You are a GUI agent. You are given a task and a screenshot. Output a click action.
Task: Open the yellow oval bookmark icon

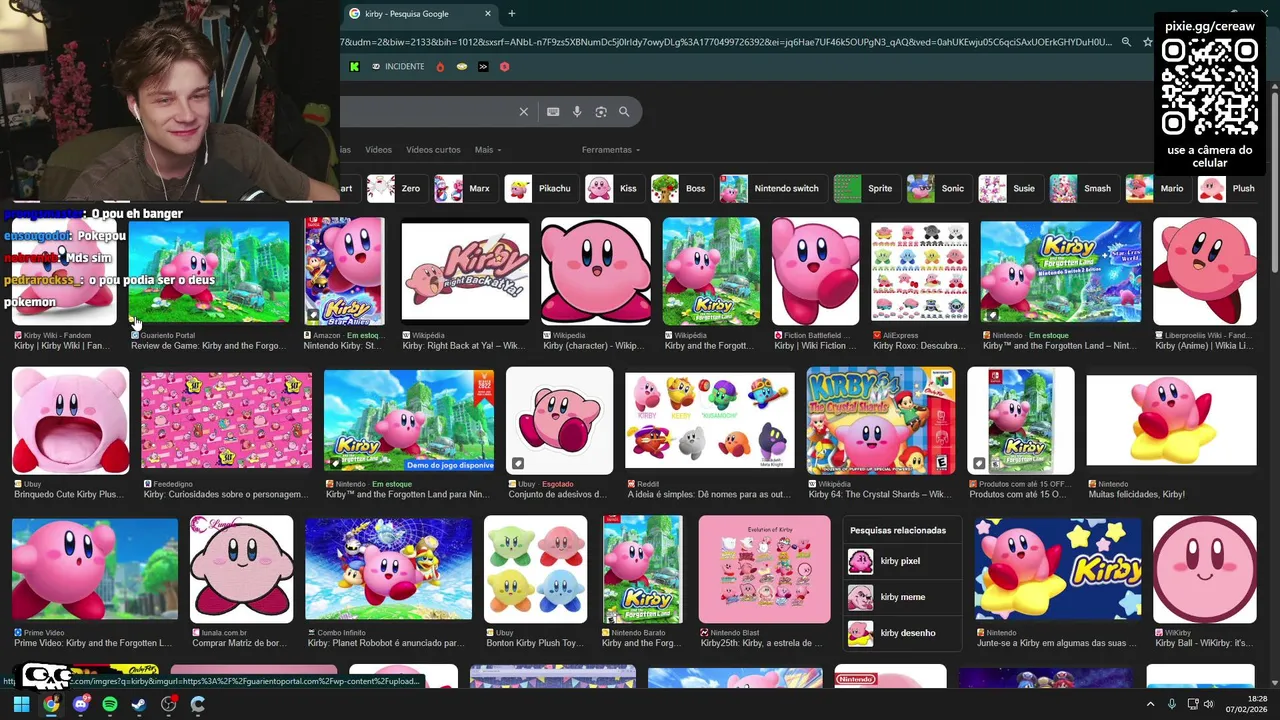pos(462,67)
